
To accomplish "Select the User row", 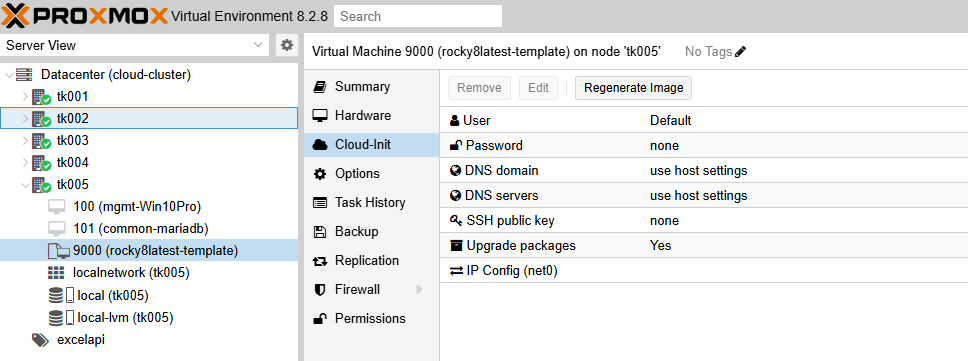I will [x=704, y=121].
